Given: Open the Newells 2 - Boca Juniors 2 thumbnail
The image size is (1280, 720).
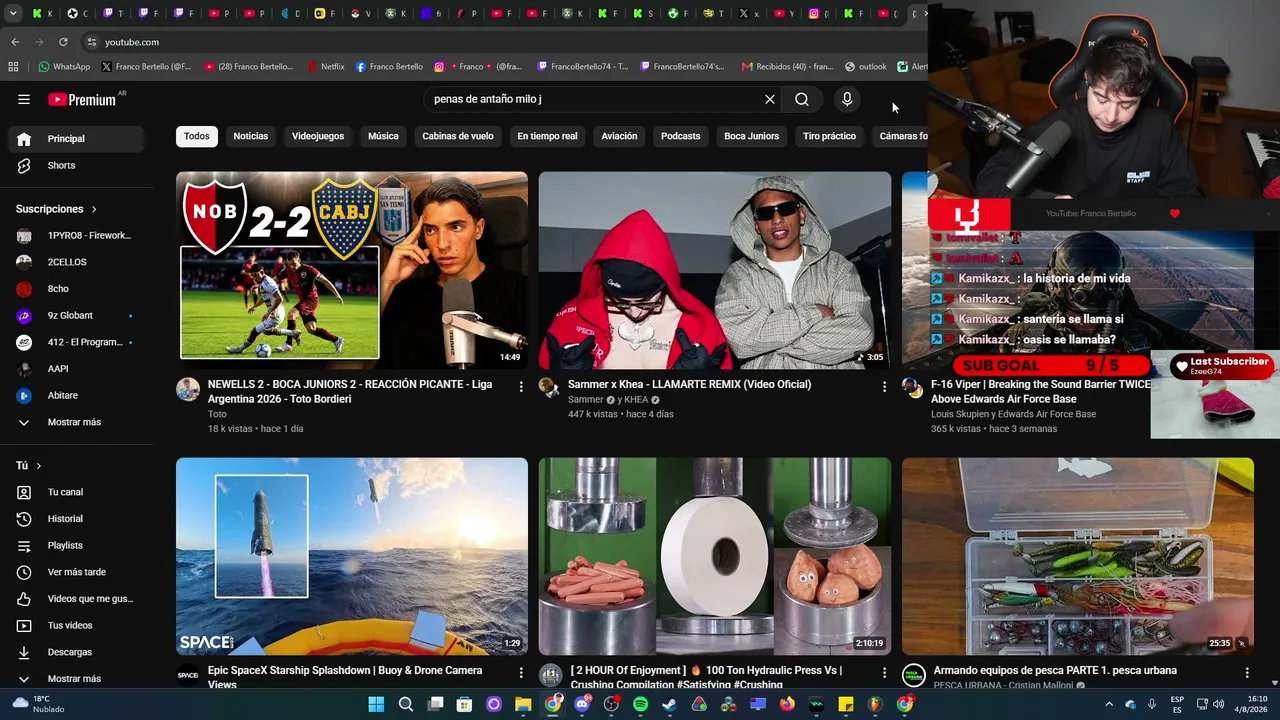Looking at the screenshot, I should tap(352, 271).
